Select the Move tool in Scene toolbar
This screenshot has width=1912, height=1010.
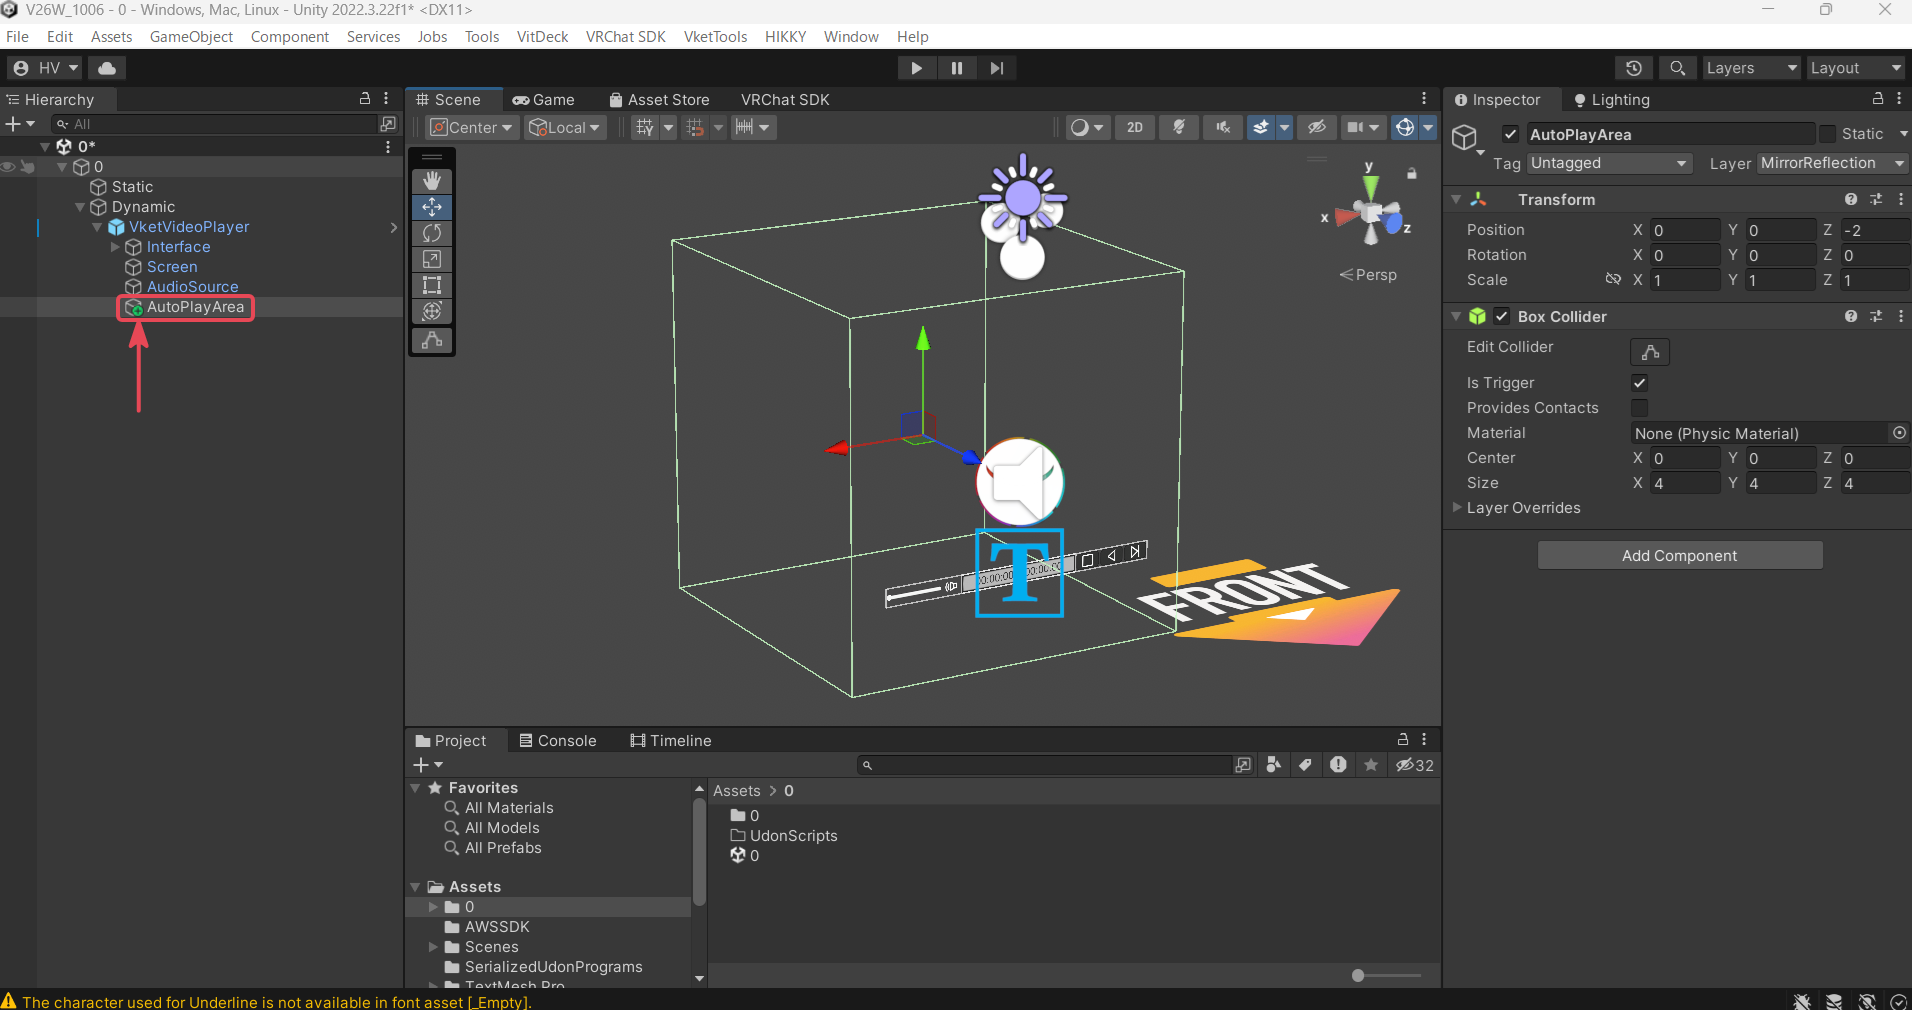point(432,207)
